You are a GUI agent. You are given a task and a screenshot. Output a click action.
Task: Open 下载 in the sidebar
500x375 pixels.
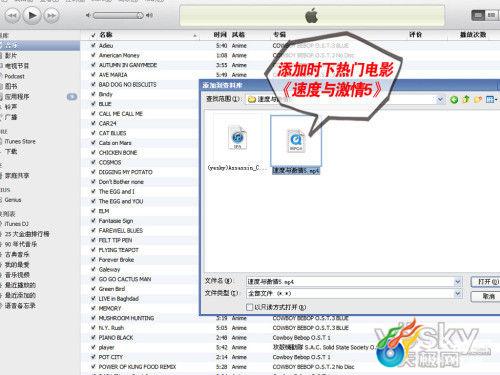click(x=11, y=151)
